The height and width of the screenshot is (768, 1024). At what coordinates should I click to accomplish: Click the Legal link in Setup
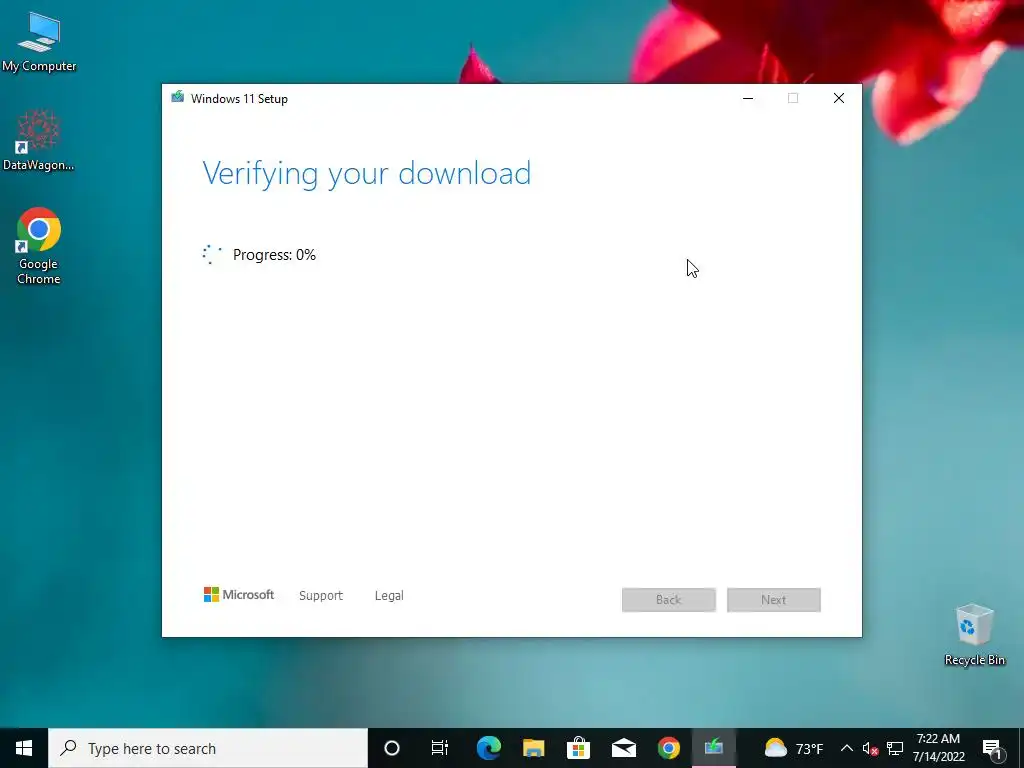pyautogui.click(x=389, y=596)
